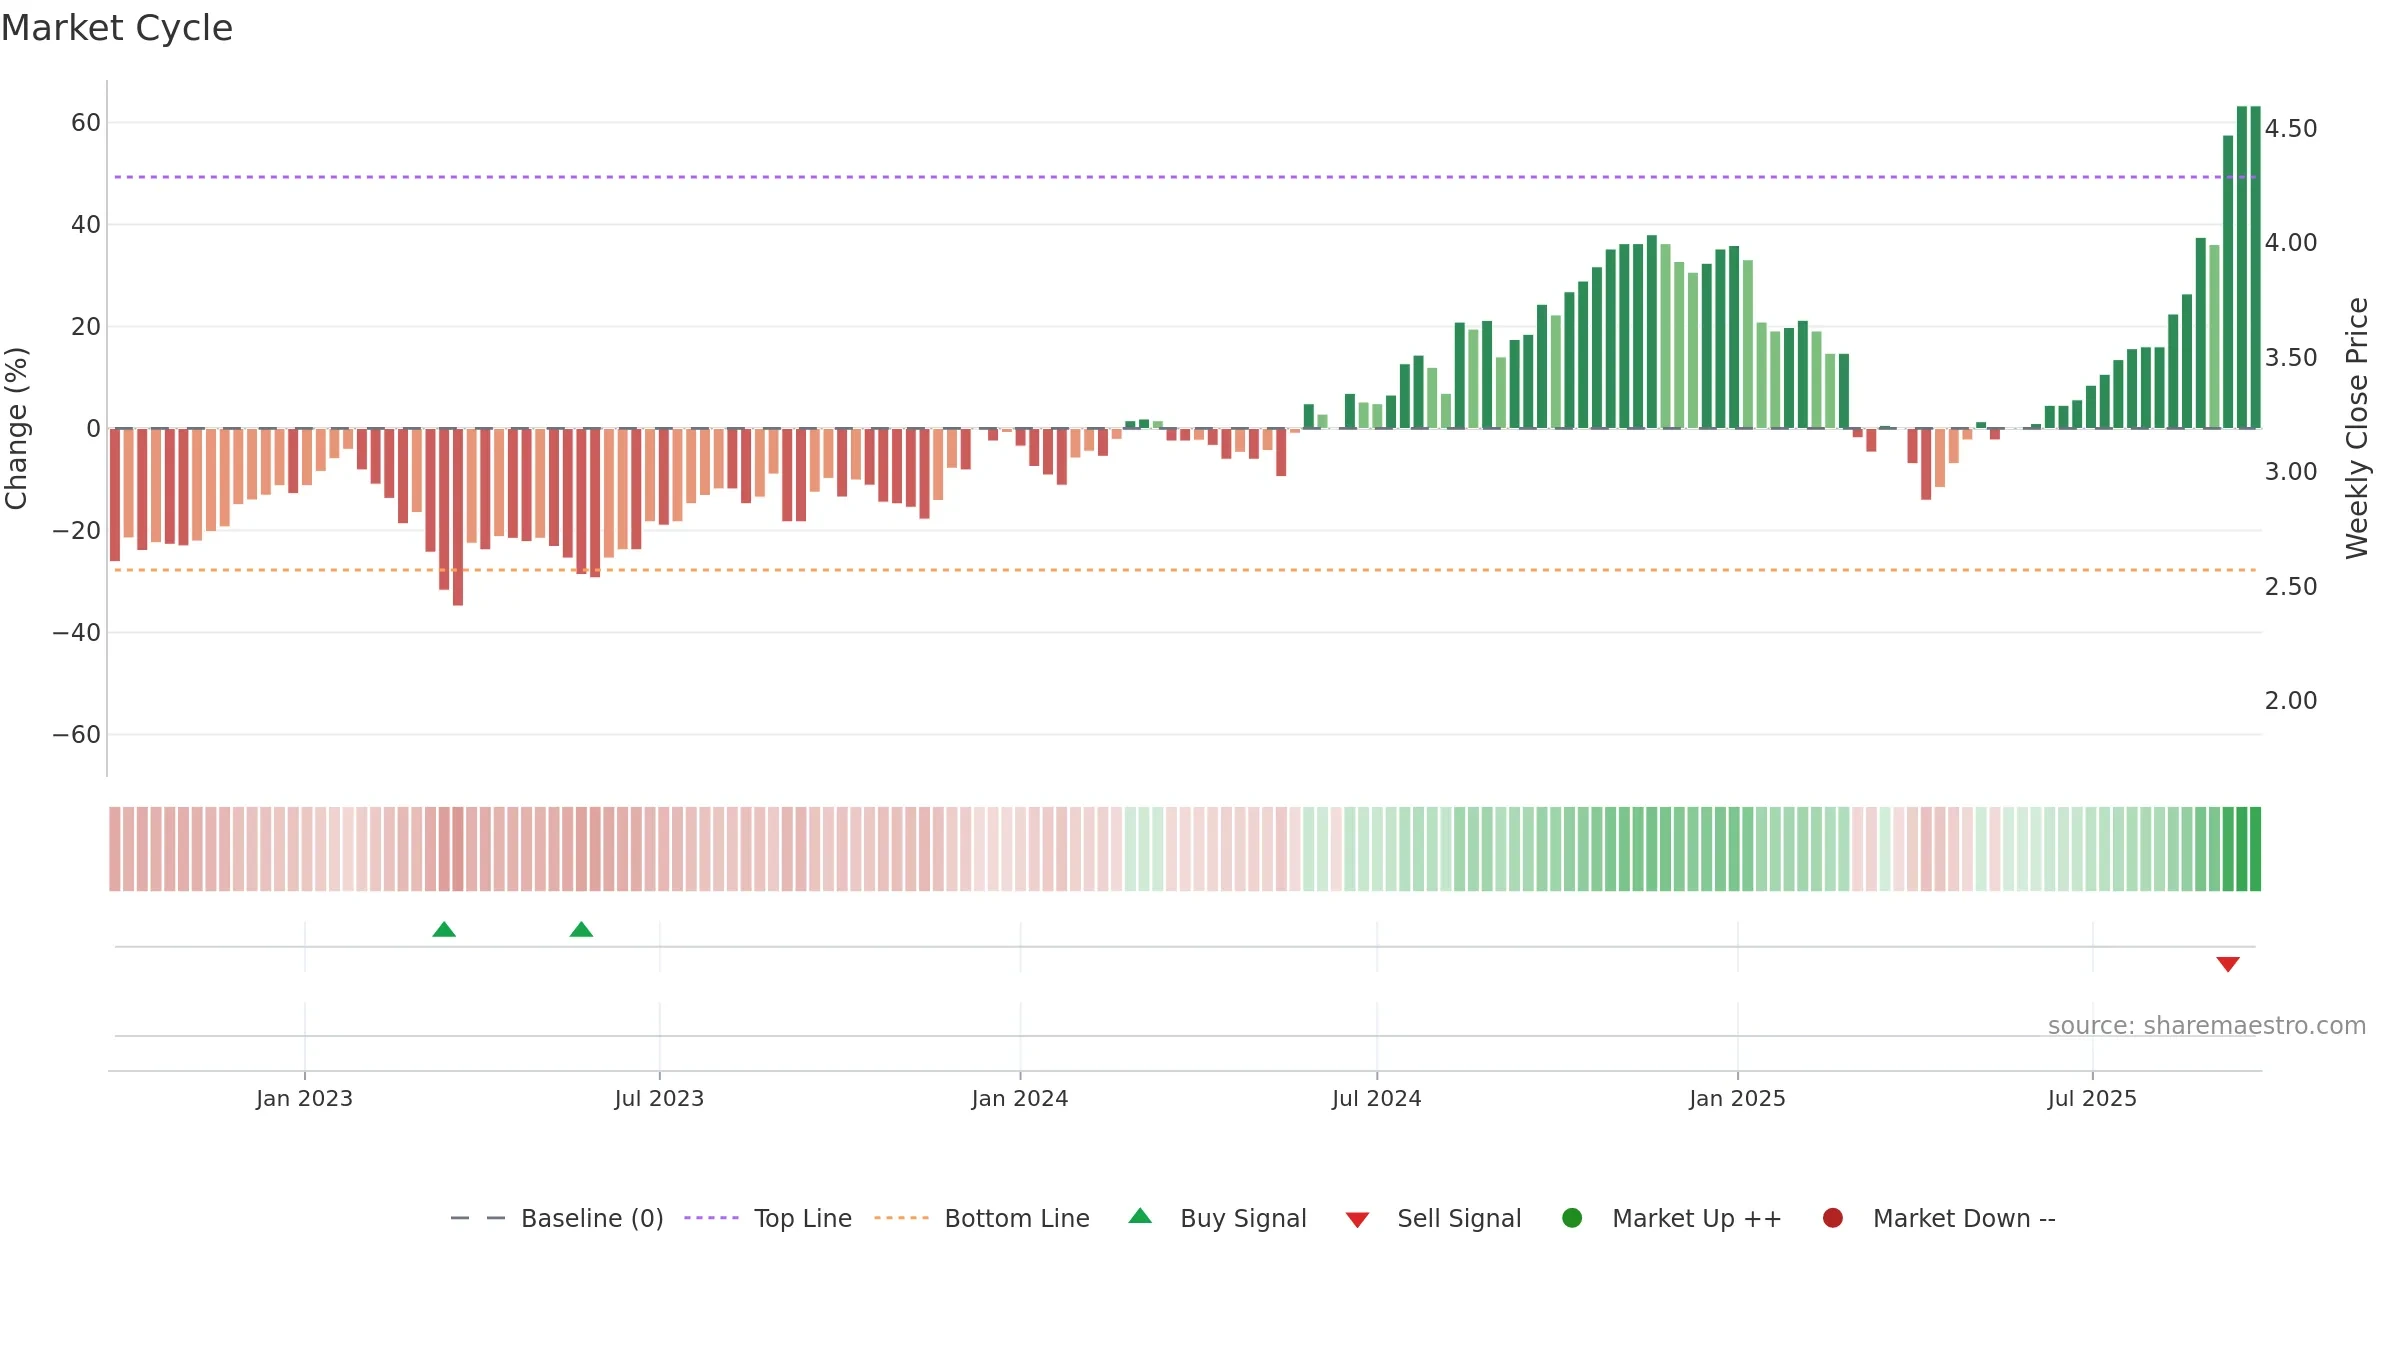Click the Jan 2024 axis label

point(1020,1099)
